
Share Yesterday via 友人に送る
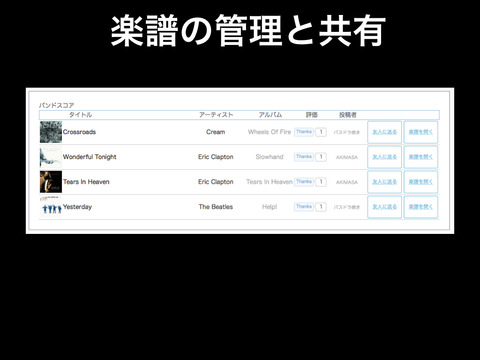[x=384, y=207]
